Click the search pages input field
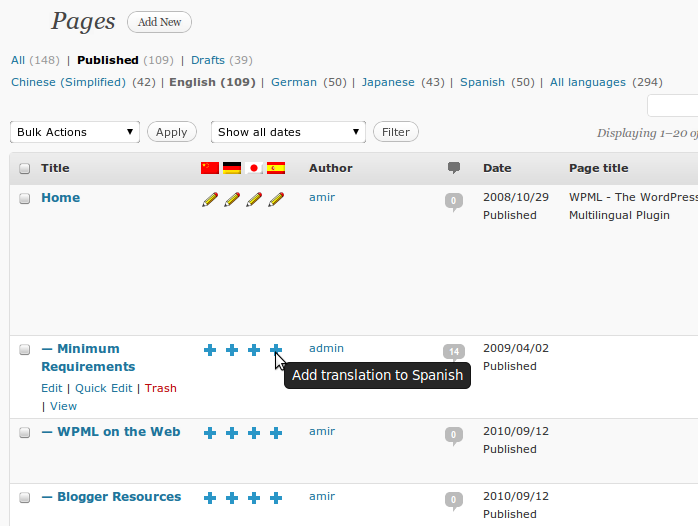Screen dimensions: 698x526 (x=673, y=106)
